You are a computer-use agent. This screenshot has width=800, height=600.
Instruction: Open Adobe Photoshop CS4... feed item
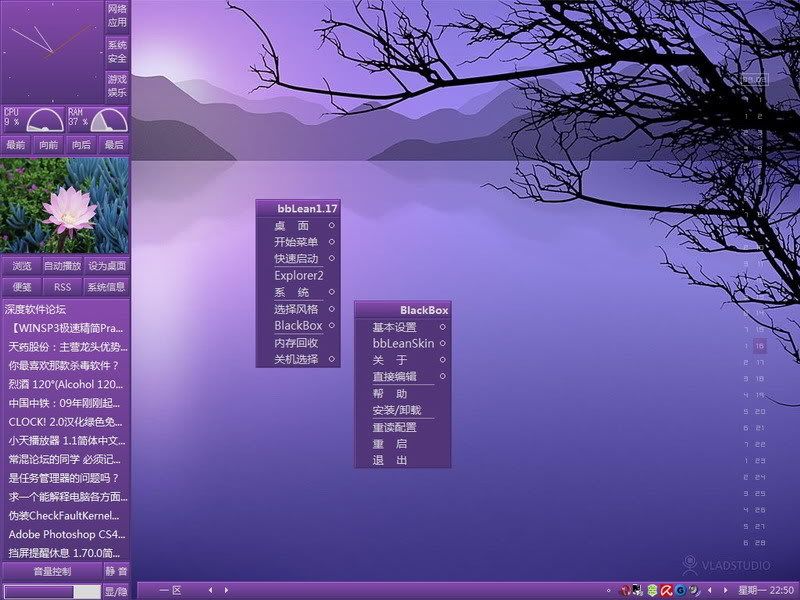[x=66, y=534]
